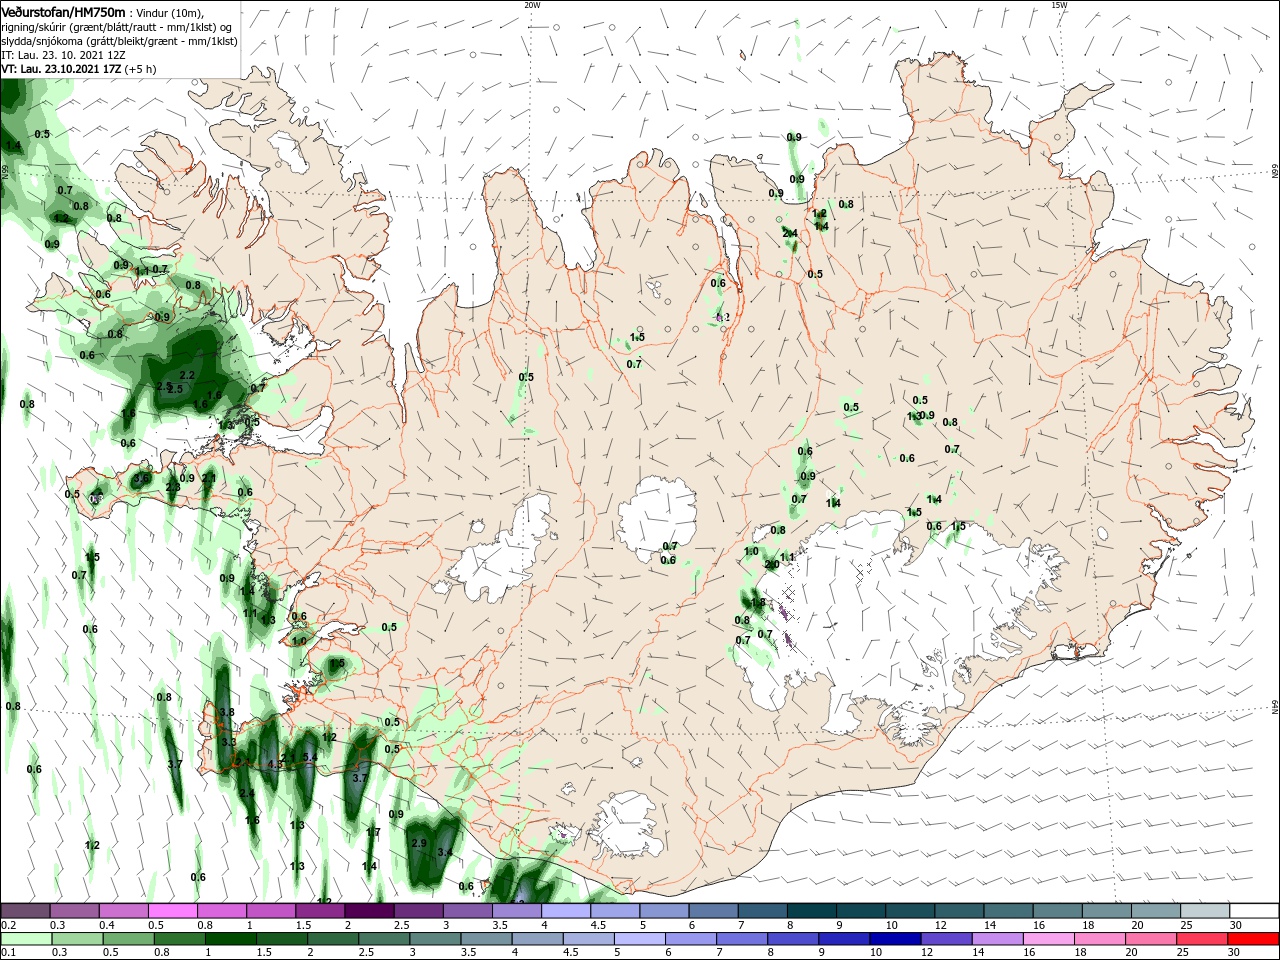This screenshot has width=1280, height=960.
Task: Click the white upper swatch after 30
Action: [1255, 911]
